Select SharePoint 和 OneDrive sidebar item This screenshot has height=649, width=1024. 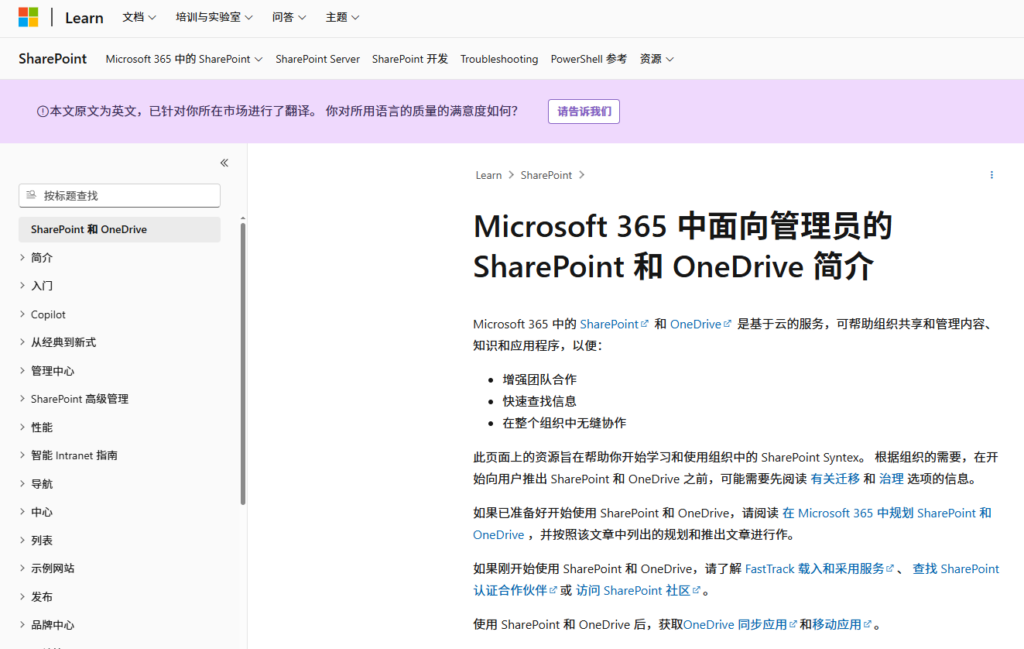tap(120, 229)
